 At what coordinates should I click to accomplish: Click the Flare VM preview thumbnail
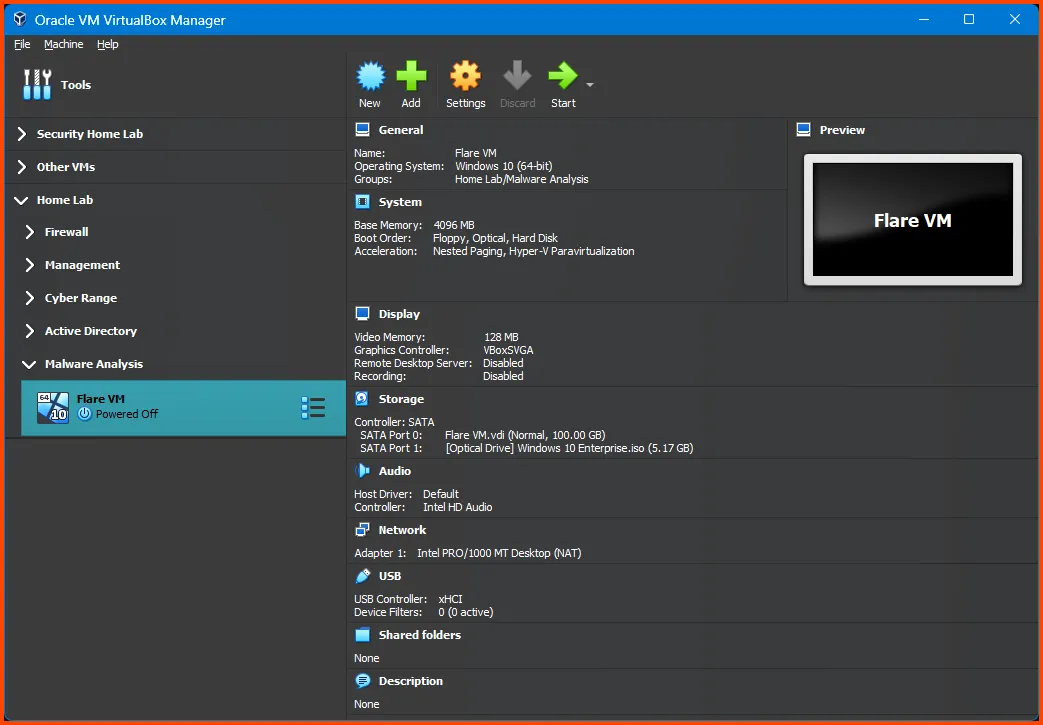[913, 219]
